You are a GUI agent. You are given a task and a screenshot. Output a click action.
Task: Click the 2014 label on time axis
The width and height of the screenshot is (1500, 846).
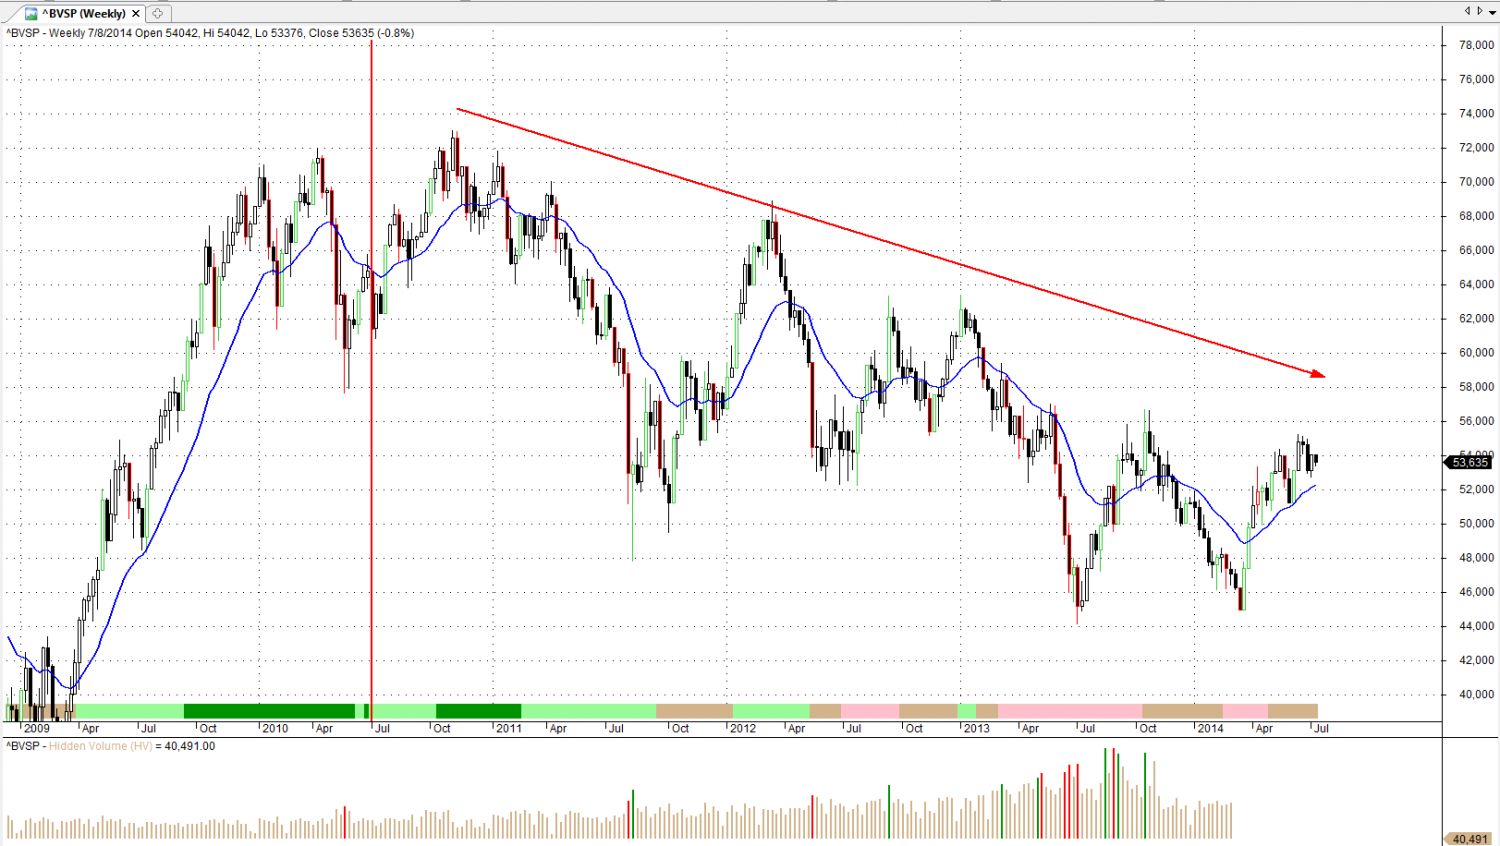click(x=1210, y=728)
